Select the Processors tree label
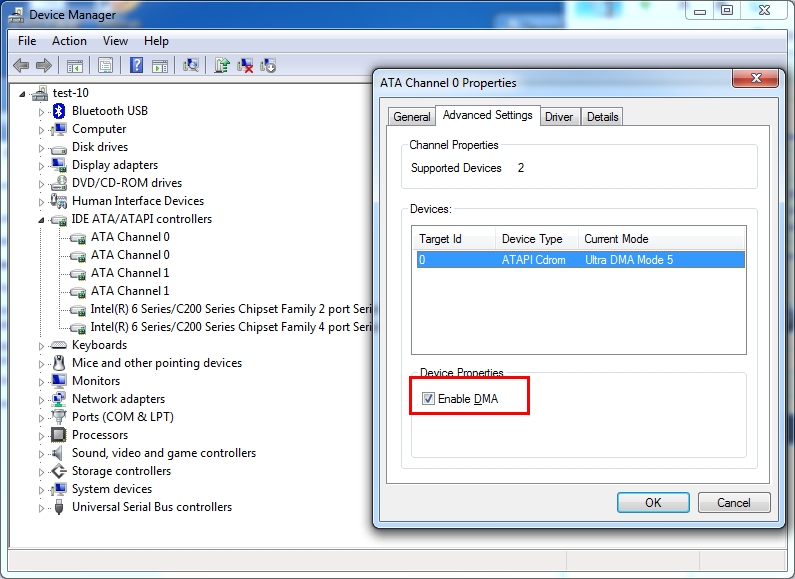The image size is (795, 579). (100, 435)
